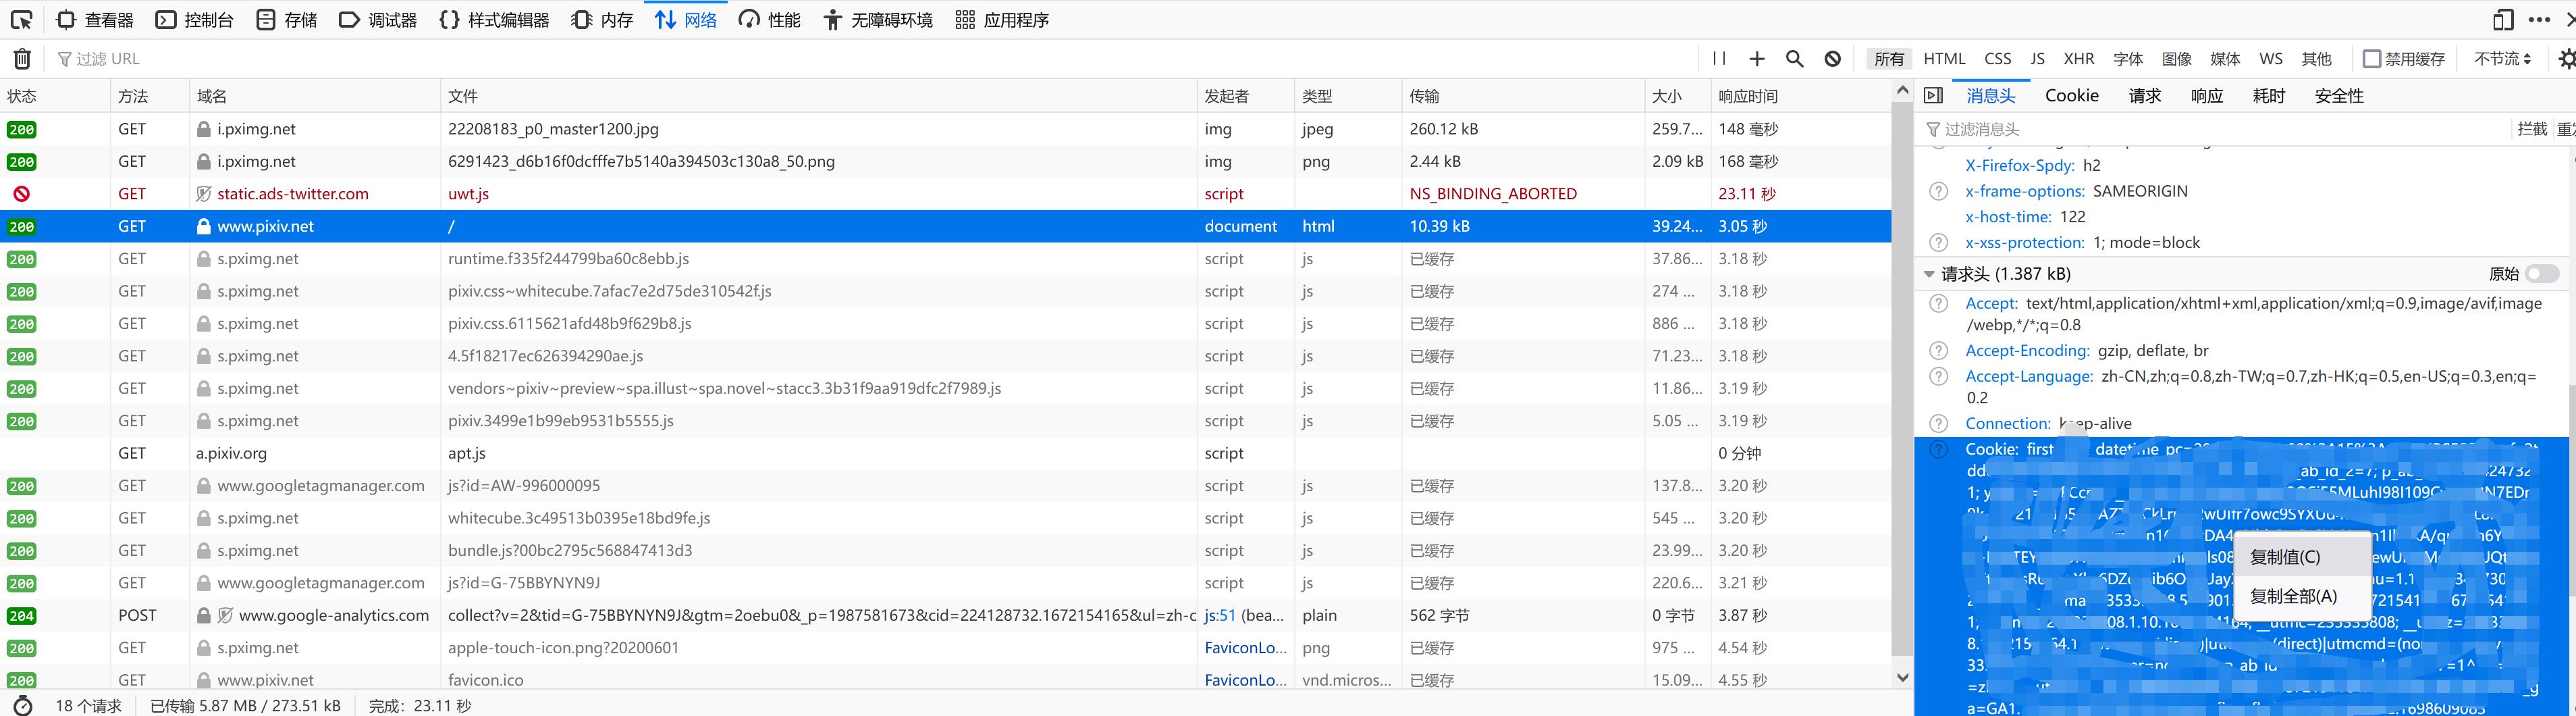Clear network log with trash icon
This screenshot has width=2576, height=716.
[x=22, y=59]
